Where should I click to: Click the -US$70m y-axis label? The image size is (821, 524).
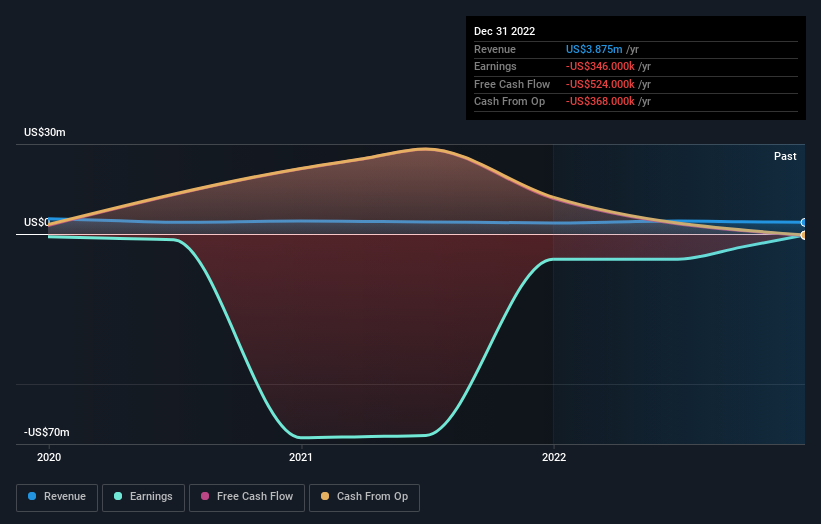tap(47, 432)
